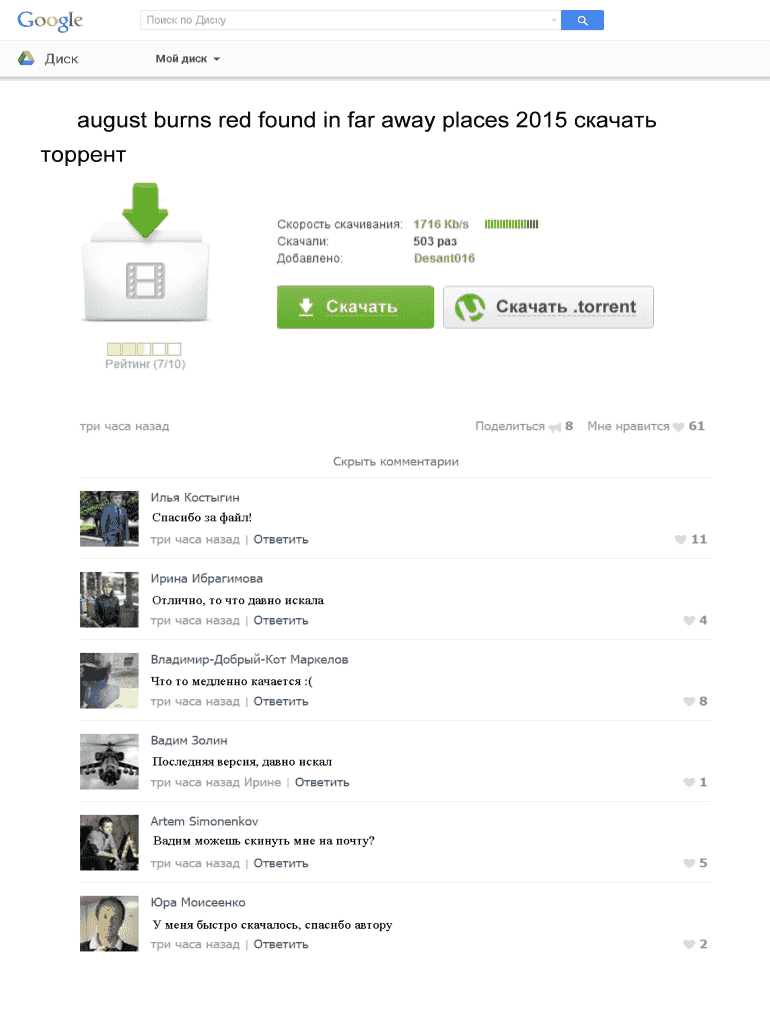
Task: Click the green Скачать button
Action: coord(355,307)
